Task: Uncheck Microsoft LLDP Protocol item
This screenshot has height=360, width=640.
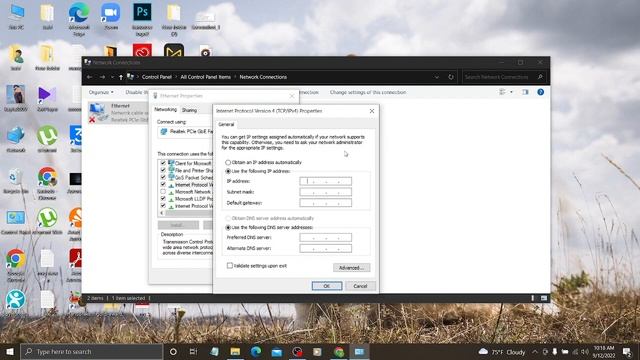Action: (163, 199)
